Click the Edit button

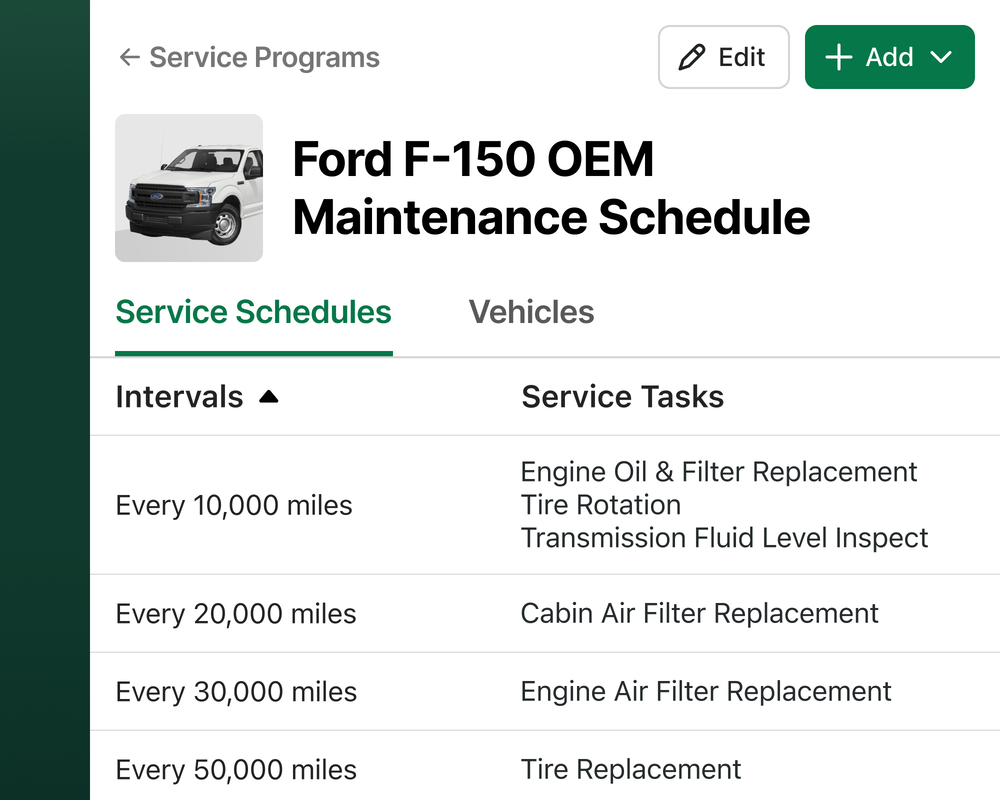(723, 57)
